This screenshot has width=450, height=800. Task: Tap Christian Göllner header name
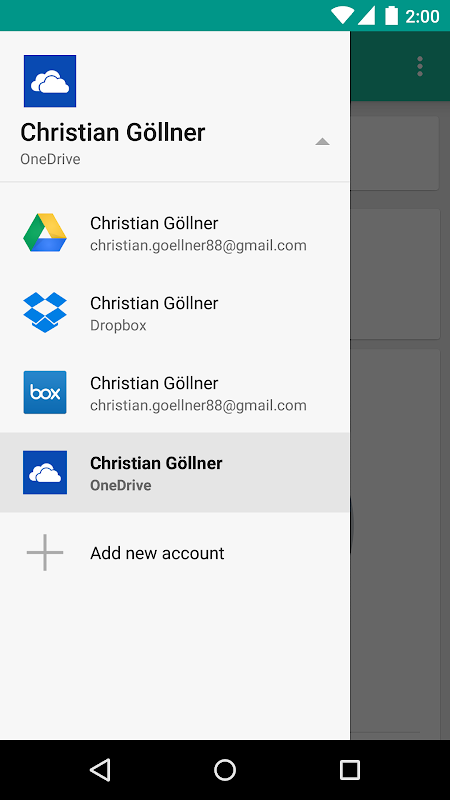[113, 133]
